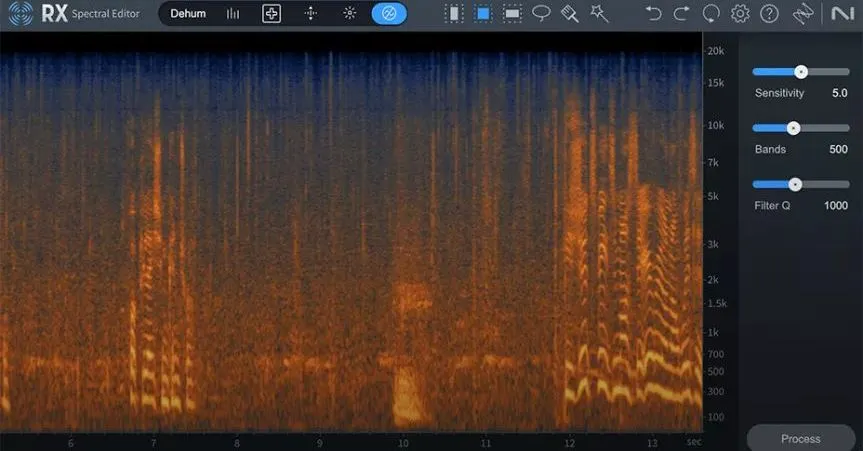Click the 20k frequency scale label
Image resolution: width=863 pixels, height=451 pixels.
[x=715, y=51]
